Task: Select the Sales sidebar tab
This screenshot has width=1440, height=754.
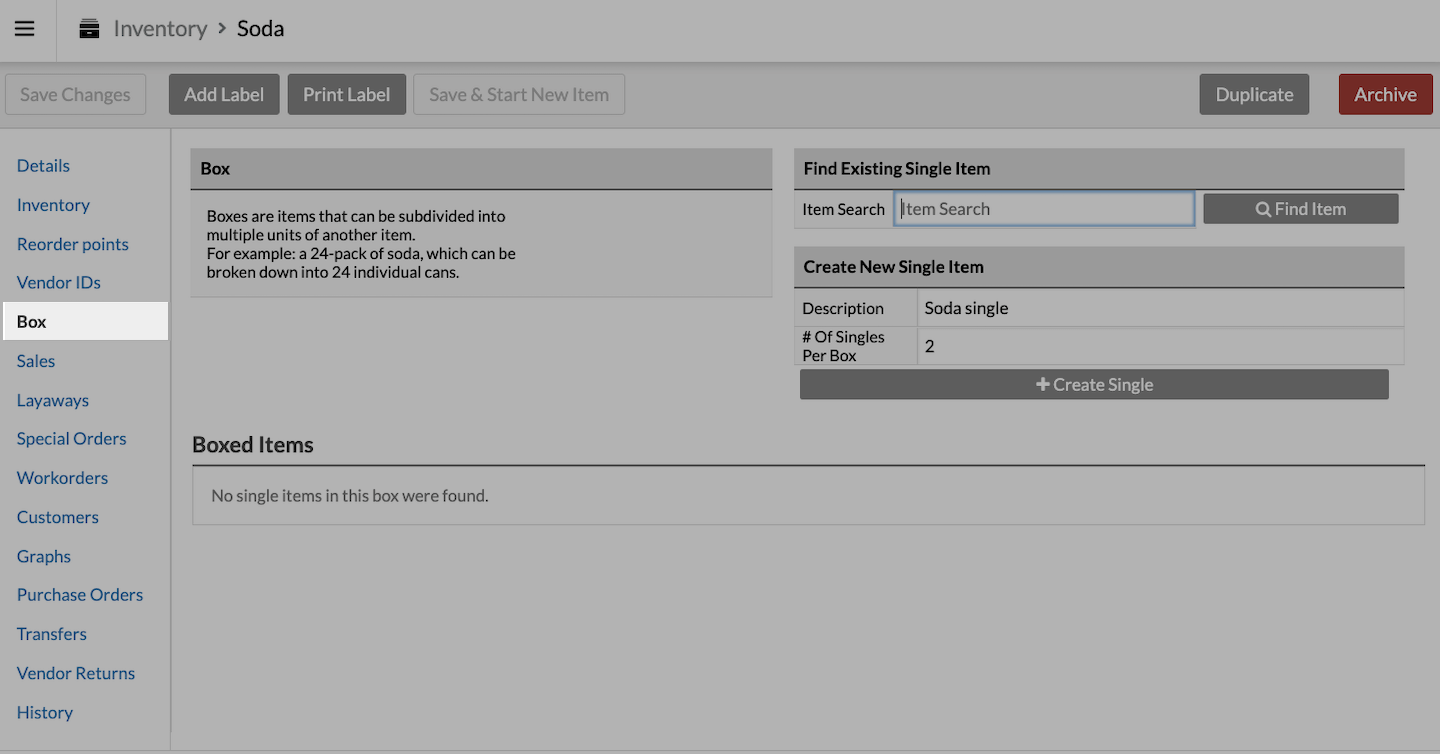Action: [36, 361]
